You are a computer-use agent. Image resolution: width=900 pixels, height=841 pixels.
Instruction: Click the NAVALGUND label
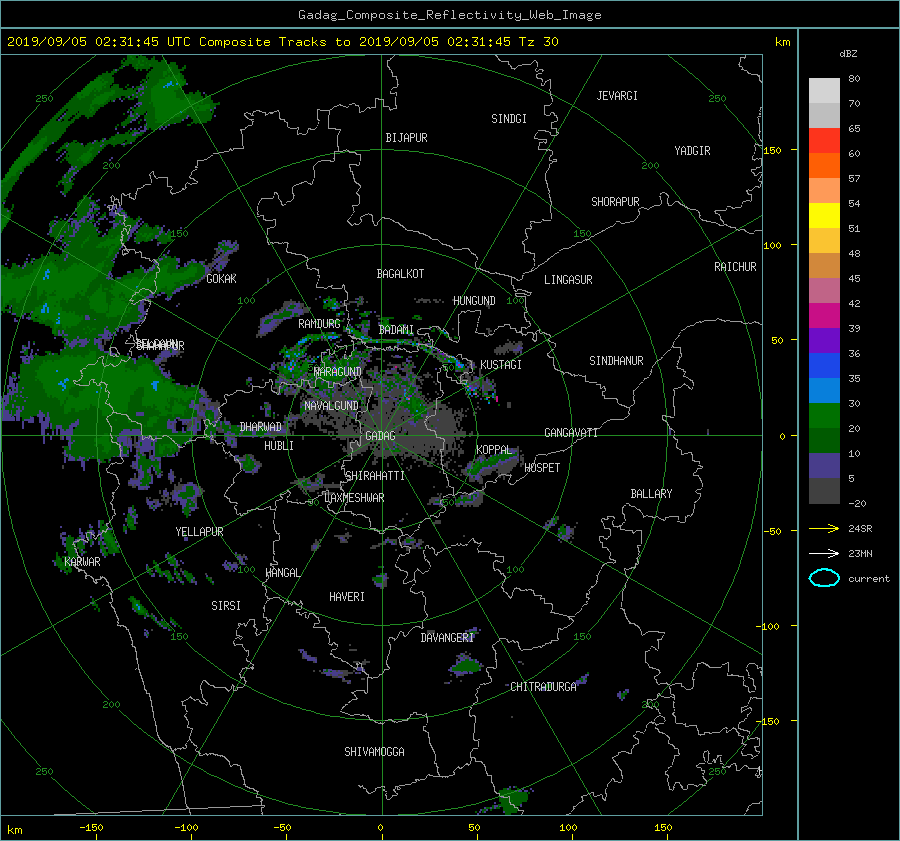pyautogui.click(x=331, y=406)
